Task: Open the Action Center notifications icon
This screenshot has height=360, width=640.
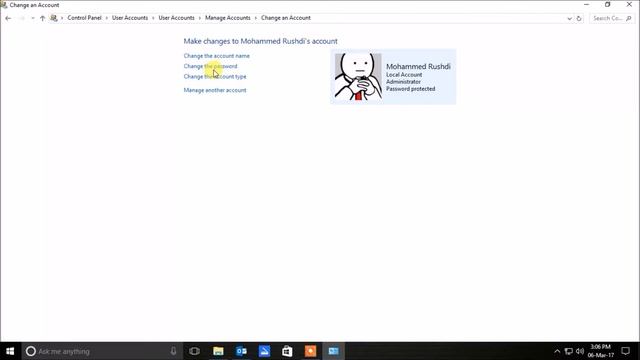Action: point(626,351)
